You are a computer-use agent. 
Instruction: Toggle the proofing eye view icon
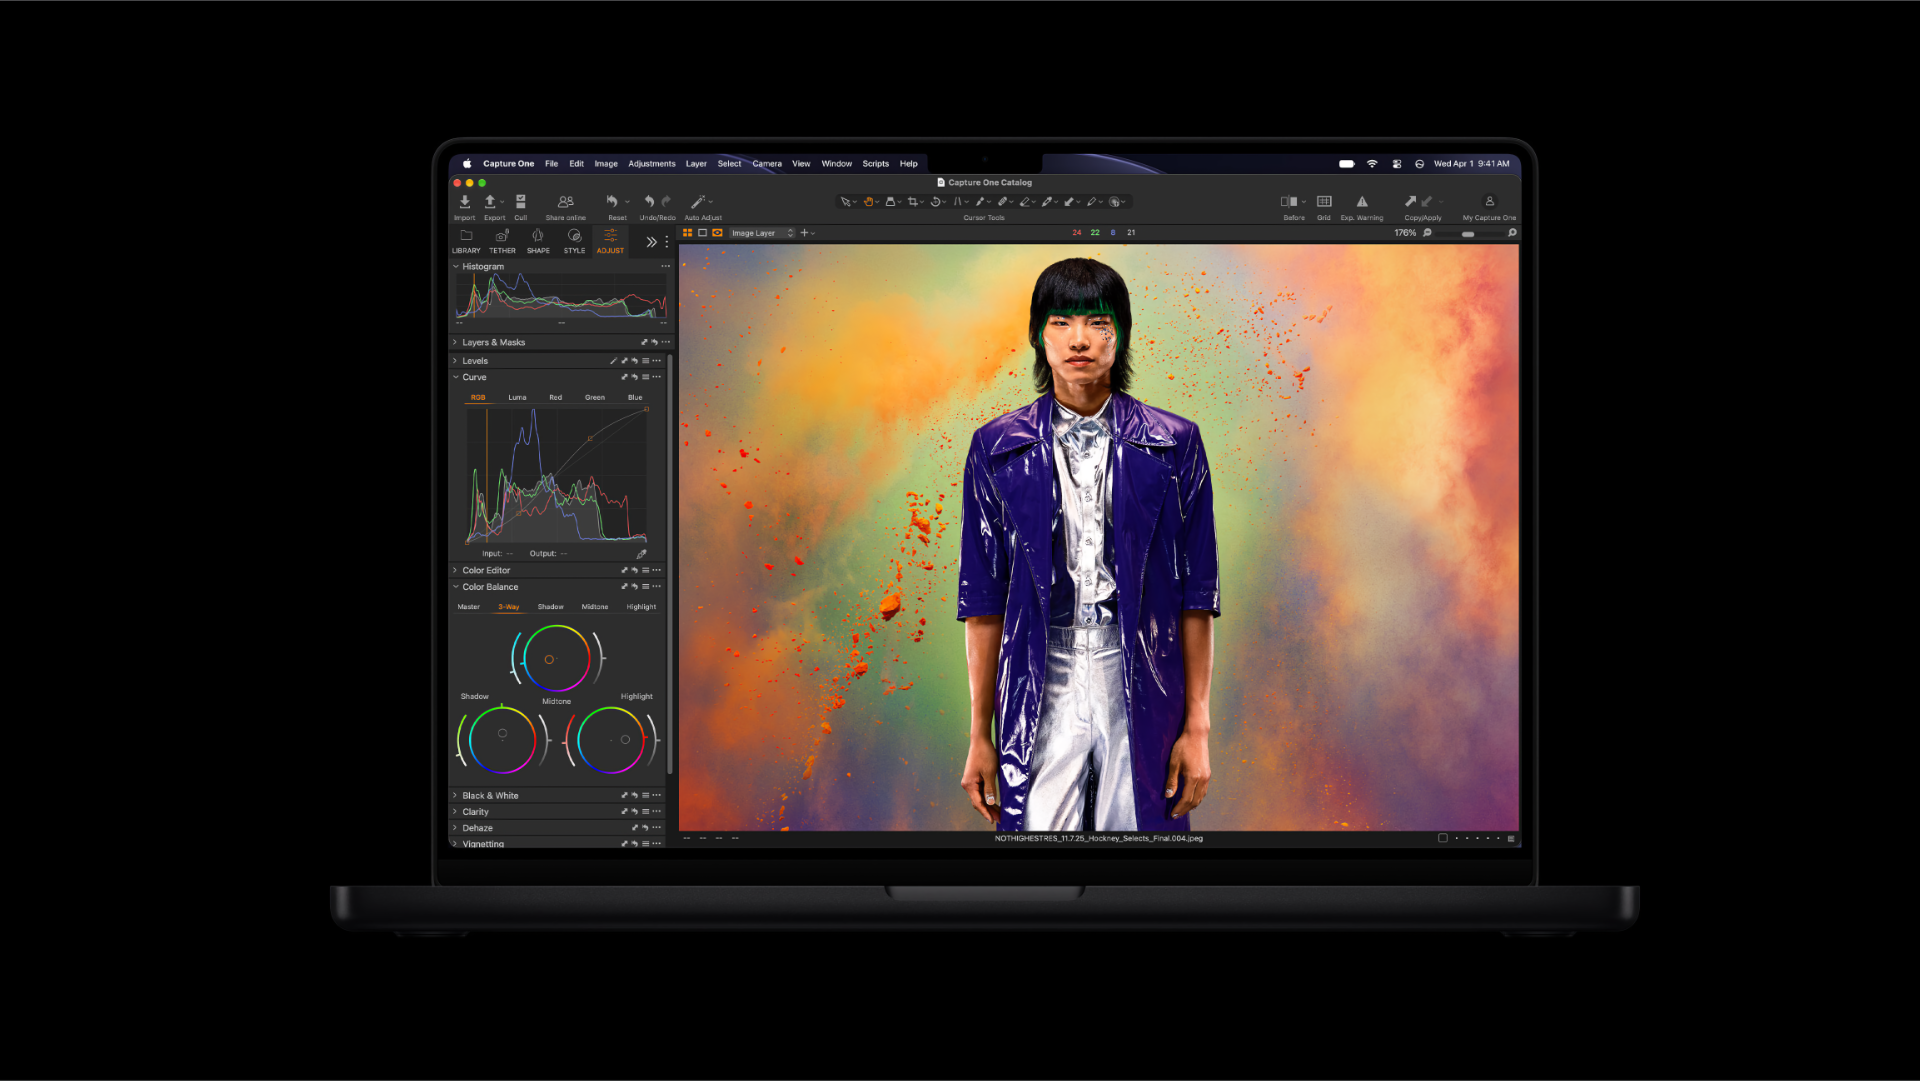point(717,233)
